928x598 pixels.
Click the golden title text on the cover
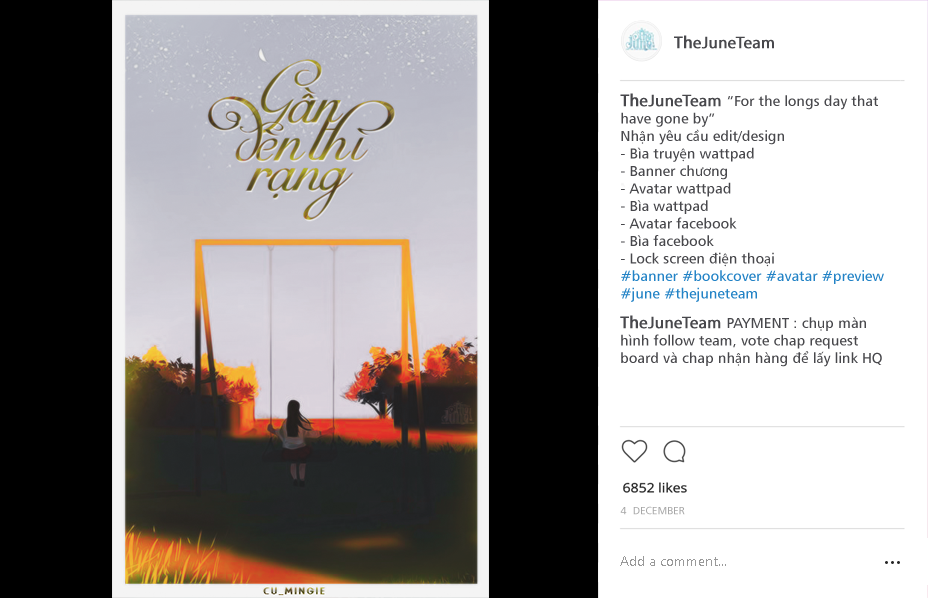pos(299,139)
